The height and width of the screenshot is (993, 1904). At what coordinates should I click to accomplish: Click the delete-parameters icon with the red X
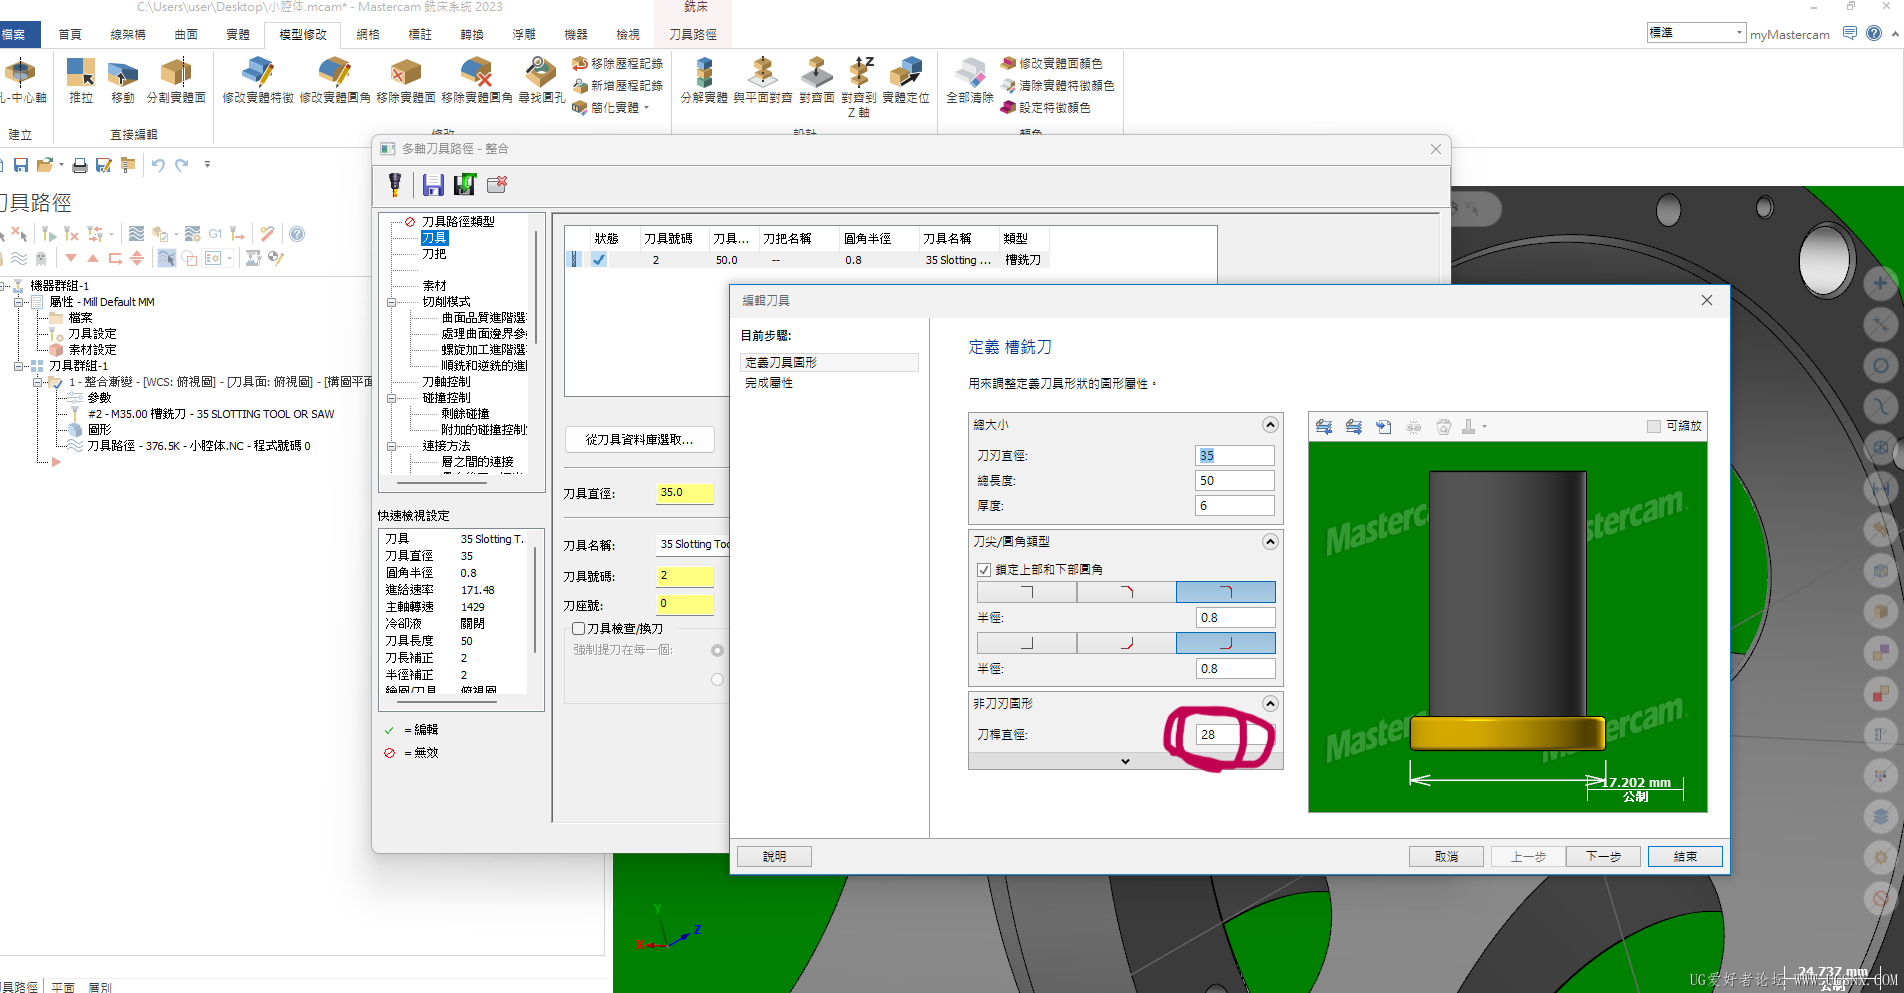coord(497,184)
